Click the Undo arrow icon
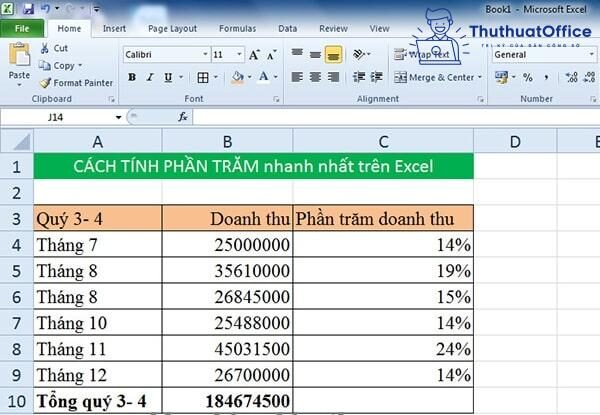The height and width of the screenshot is (415, 600). 46,8
